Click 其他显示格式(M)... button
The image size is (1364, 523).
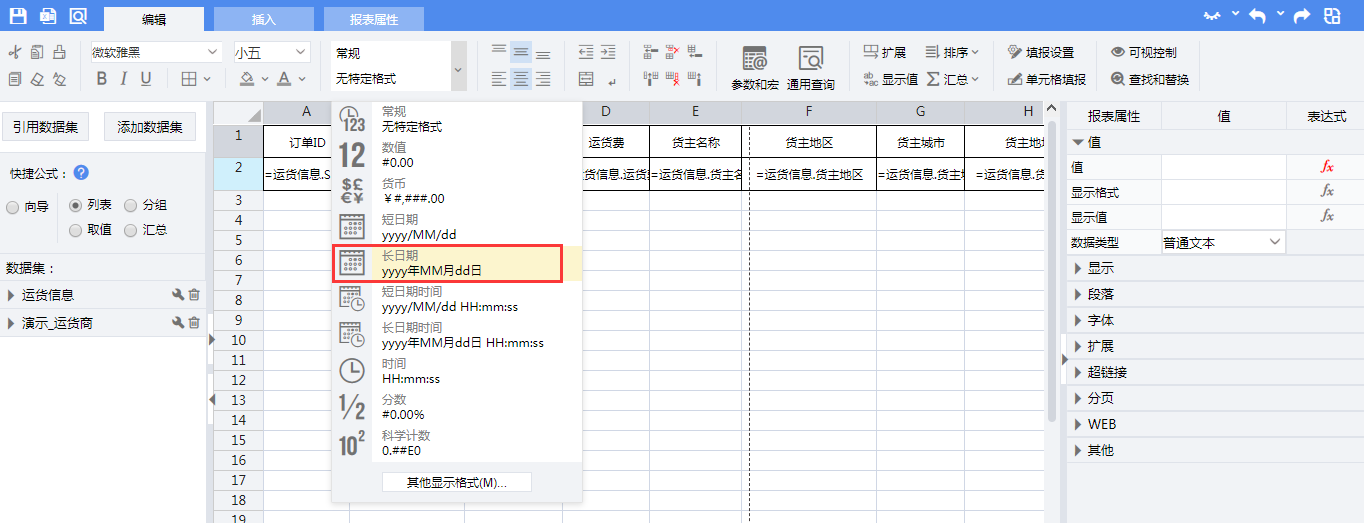(456, 483)
